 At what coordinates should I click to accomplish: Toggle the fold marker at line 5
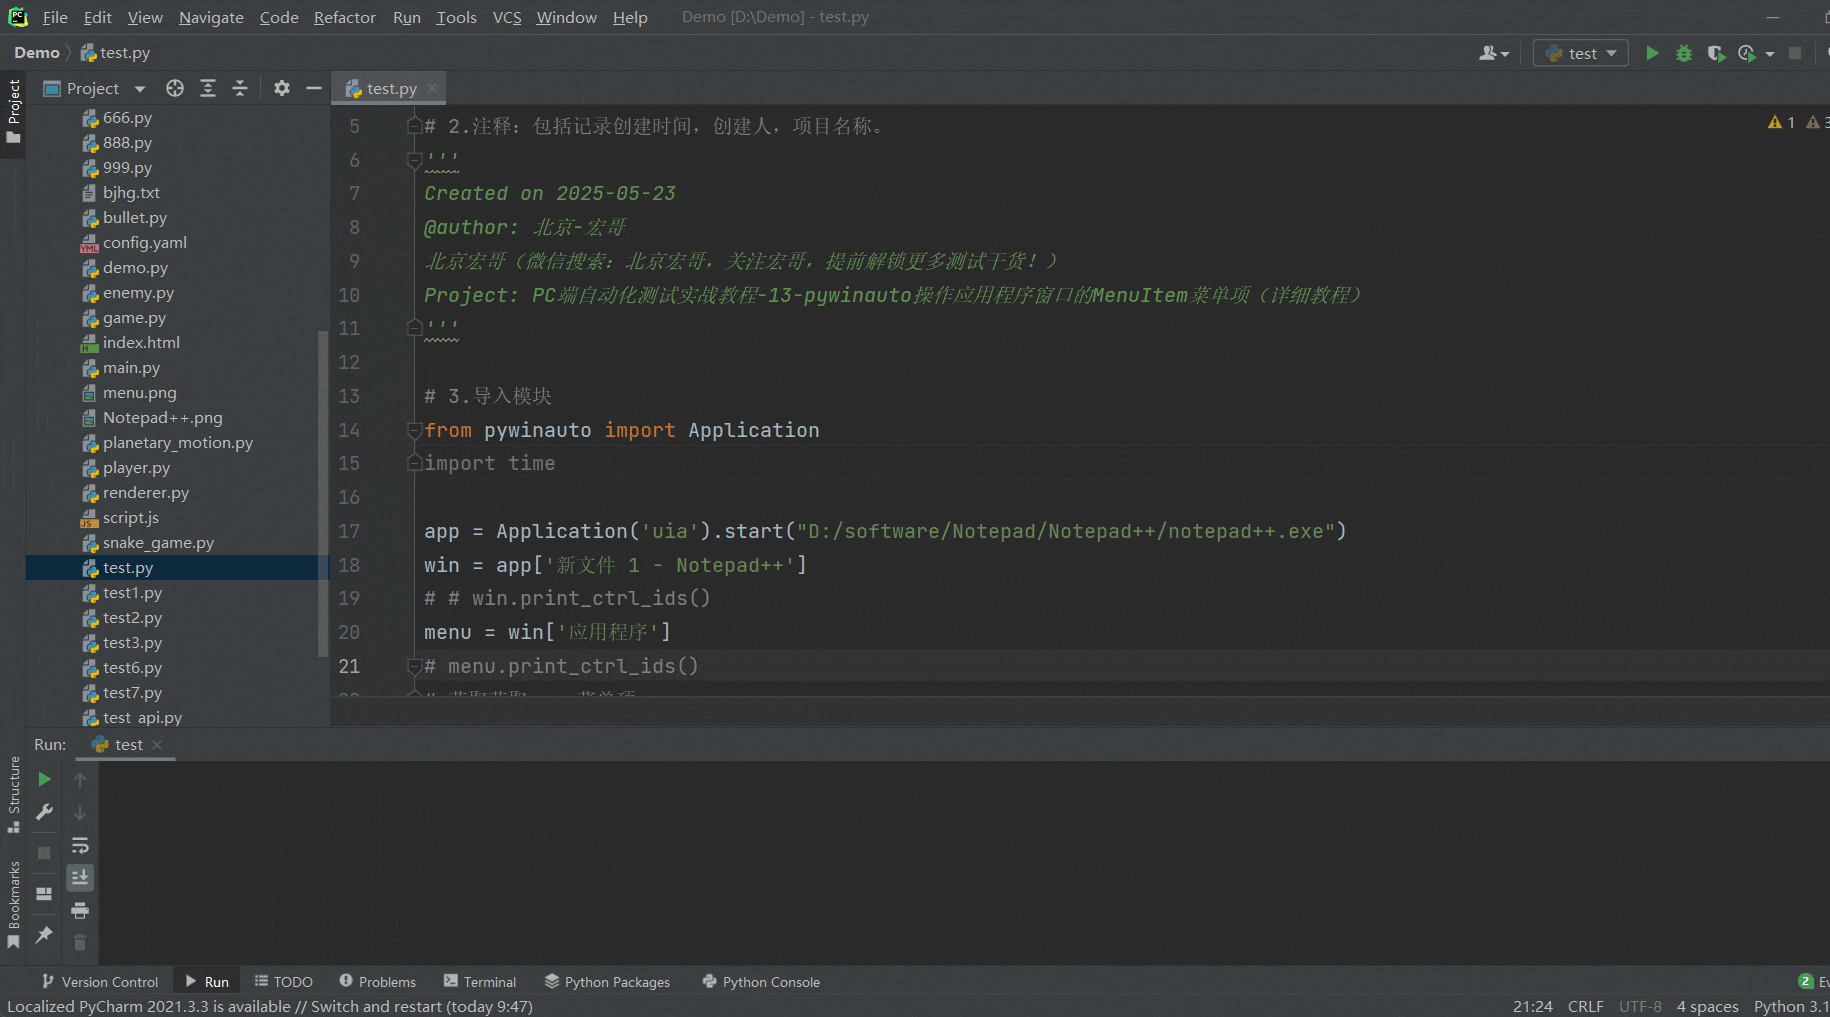(x=414, y=126)
